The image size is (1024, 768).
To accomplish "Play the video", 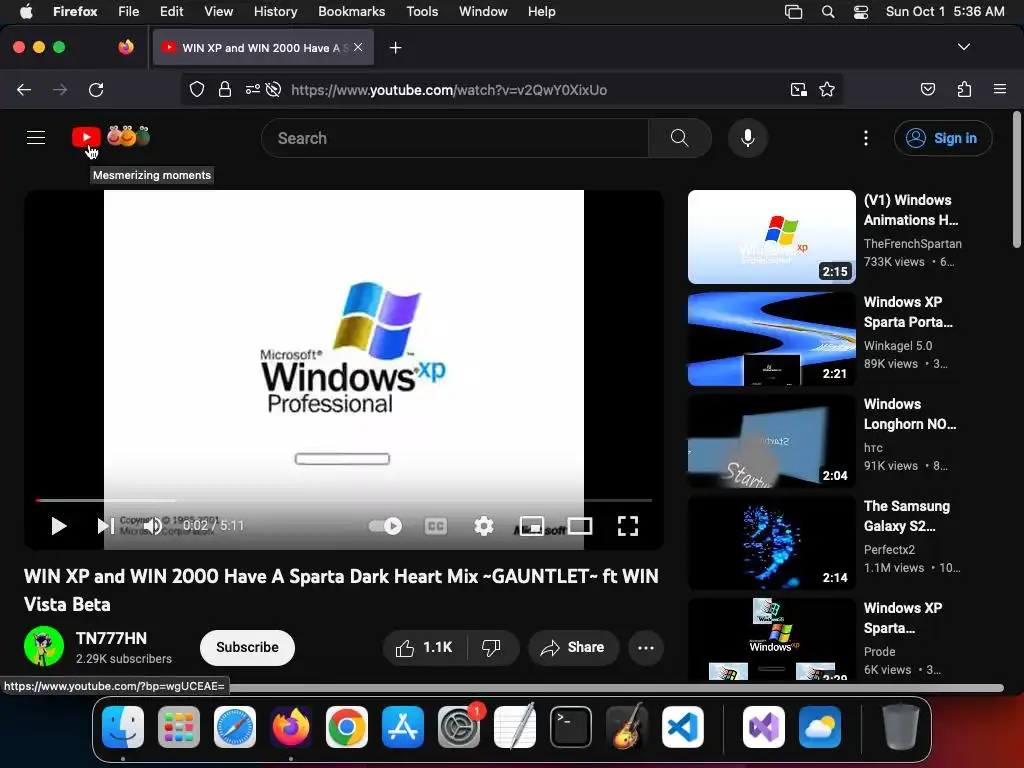I will pyautogui.click(x=59, y=526).
